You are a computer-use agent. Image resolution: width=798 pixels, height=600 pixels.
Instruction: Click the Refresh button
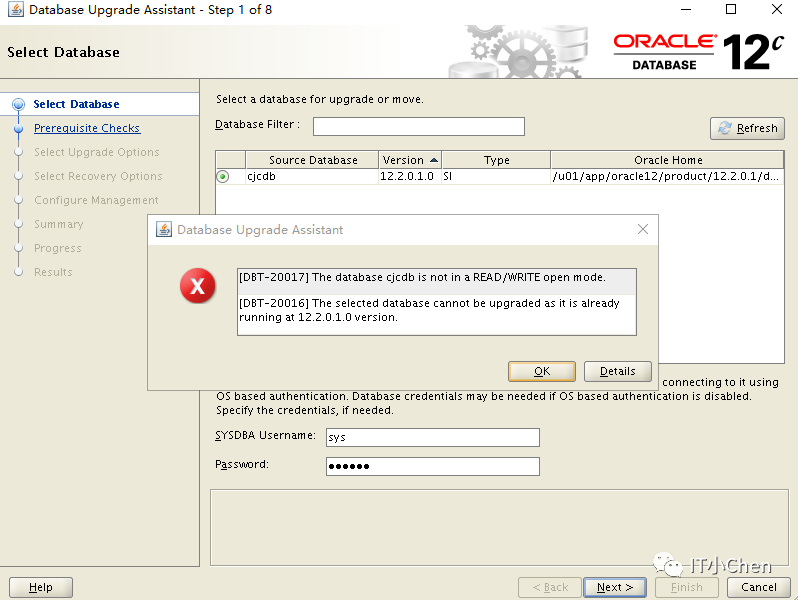747,128
